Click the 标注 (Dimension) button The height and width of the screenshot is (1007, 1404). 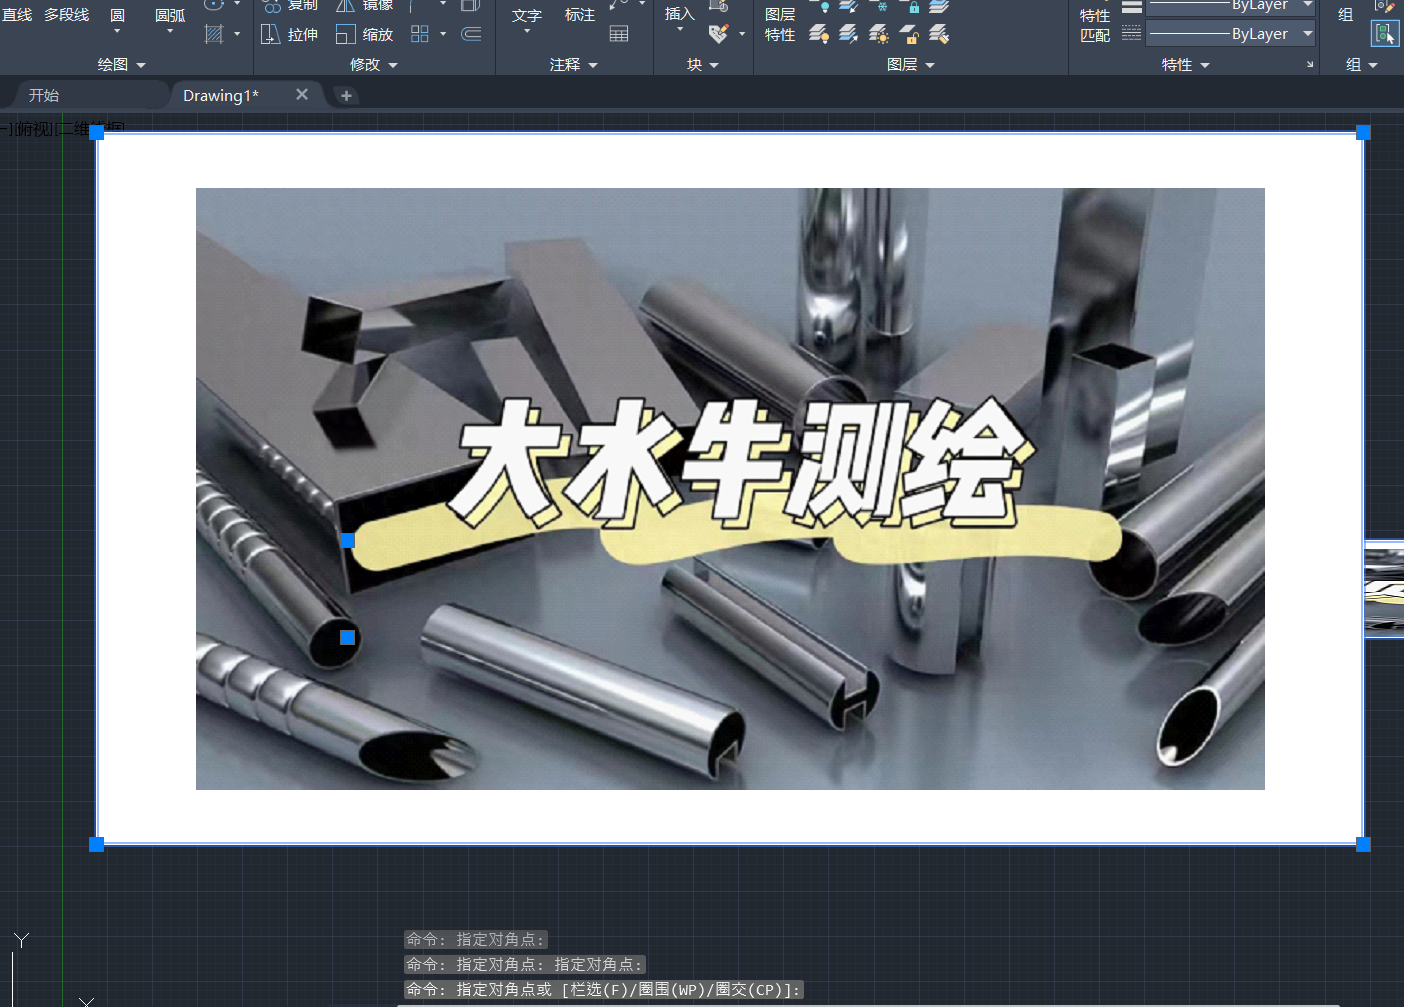tap(581, 14)
